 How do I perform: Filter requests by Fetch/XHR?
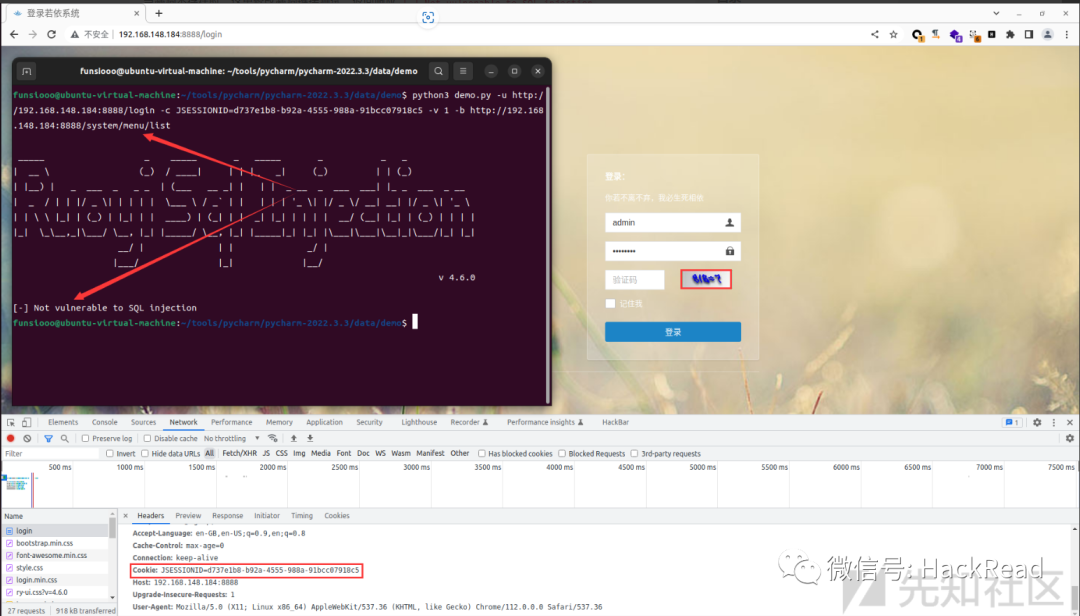pyautogui.click(x=239, y=453)
